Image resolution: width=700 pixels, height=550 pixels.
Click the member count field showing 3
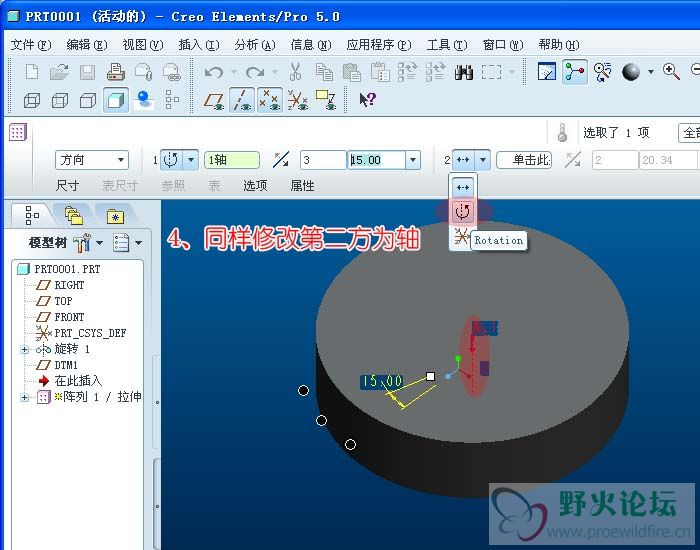pyautogui.click(x=323, y=160)
